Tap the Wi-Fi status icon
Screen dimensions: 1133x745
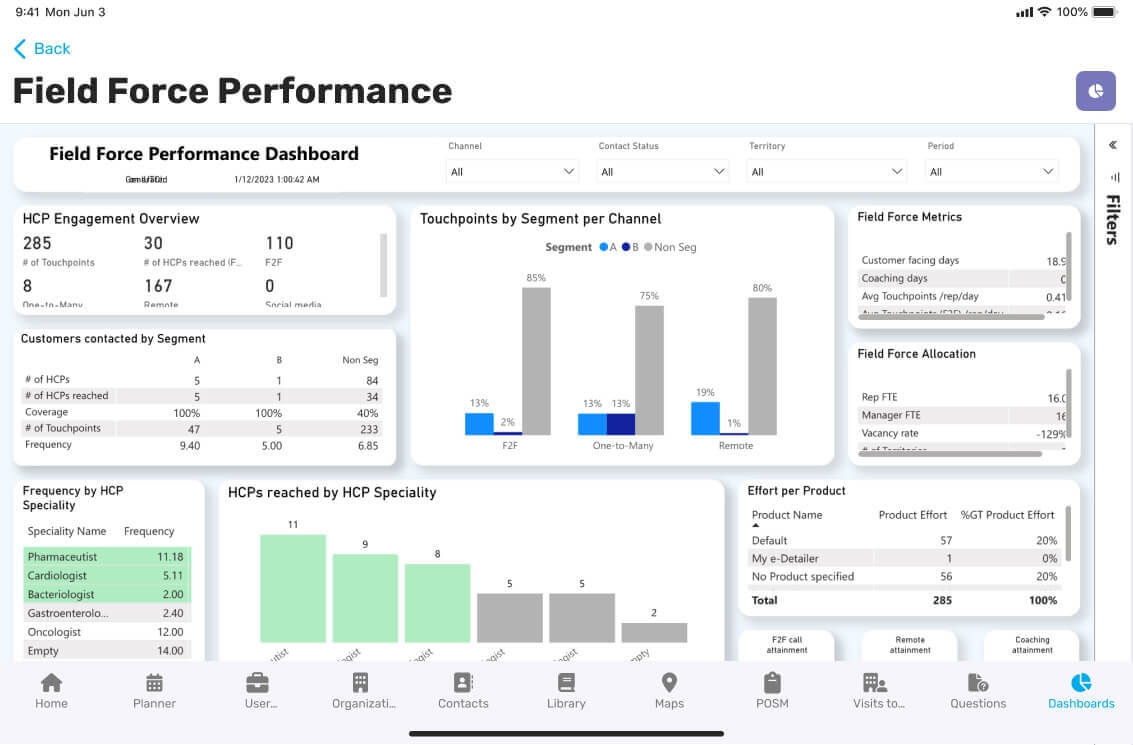click(1044, 12)
